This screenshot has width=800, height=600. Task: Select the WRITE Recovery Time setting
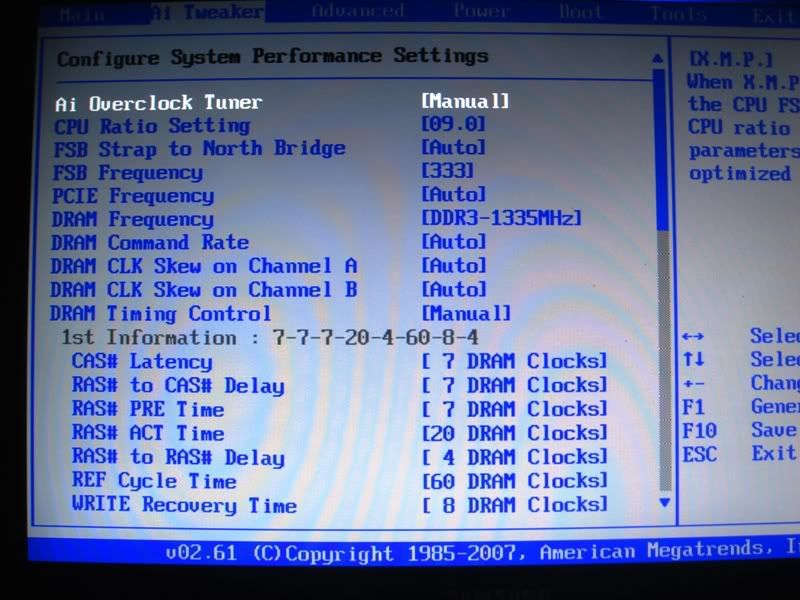[x=184, y=505]
